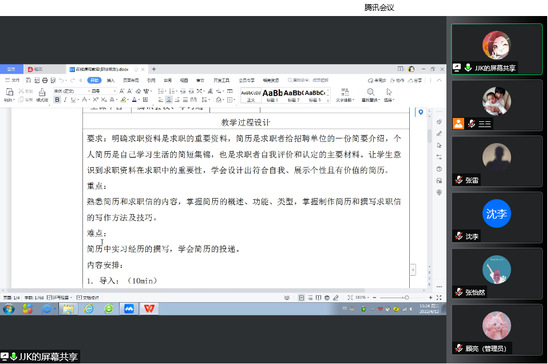Open the Find and Replace magnifier
This screenshot has height=364, width=548.
(370, 92)
